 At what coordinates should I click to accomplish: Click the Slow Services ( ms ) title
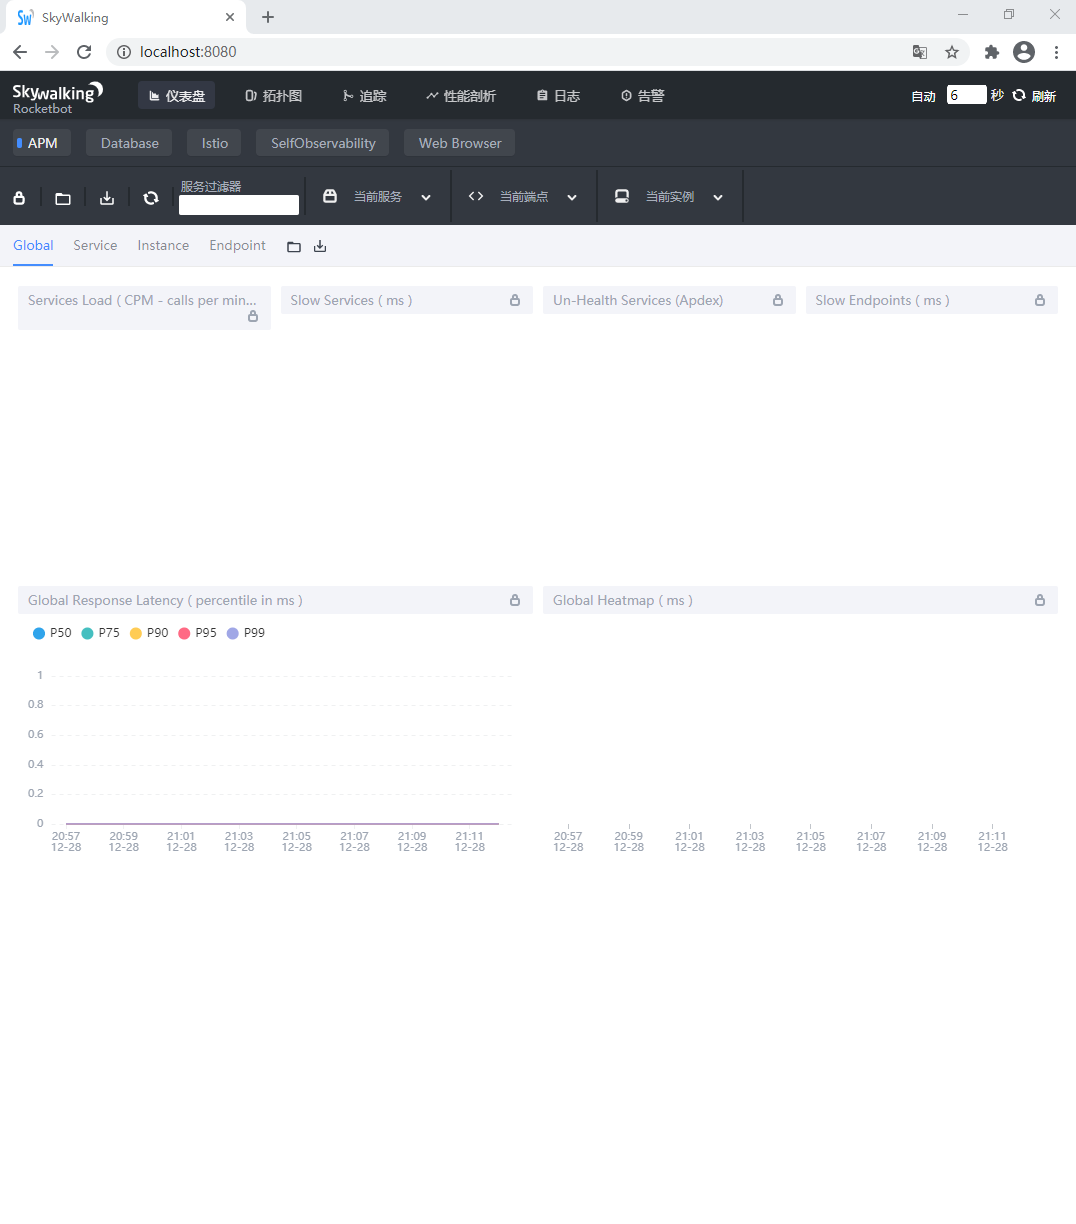pos(351,300)
